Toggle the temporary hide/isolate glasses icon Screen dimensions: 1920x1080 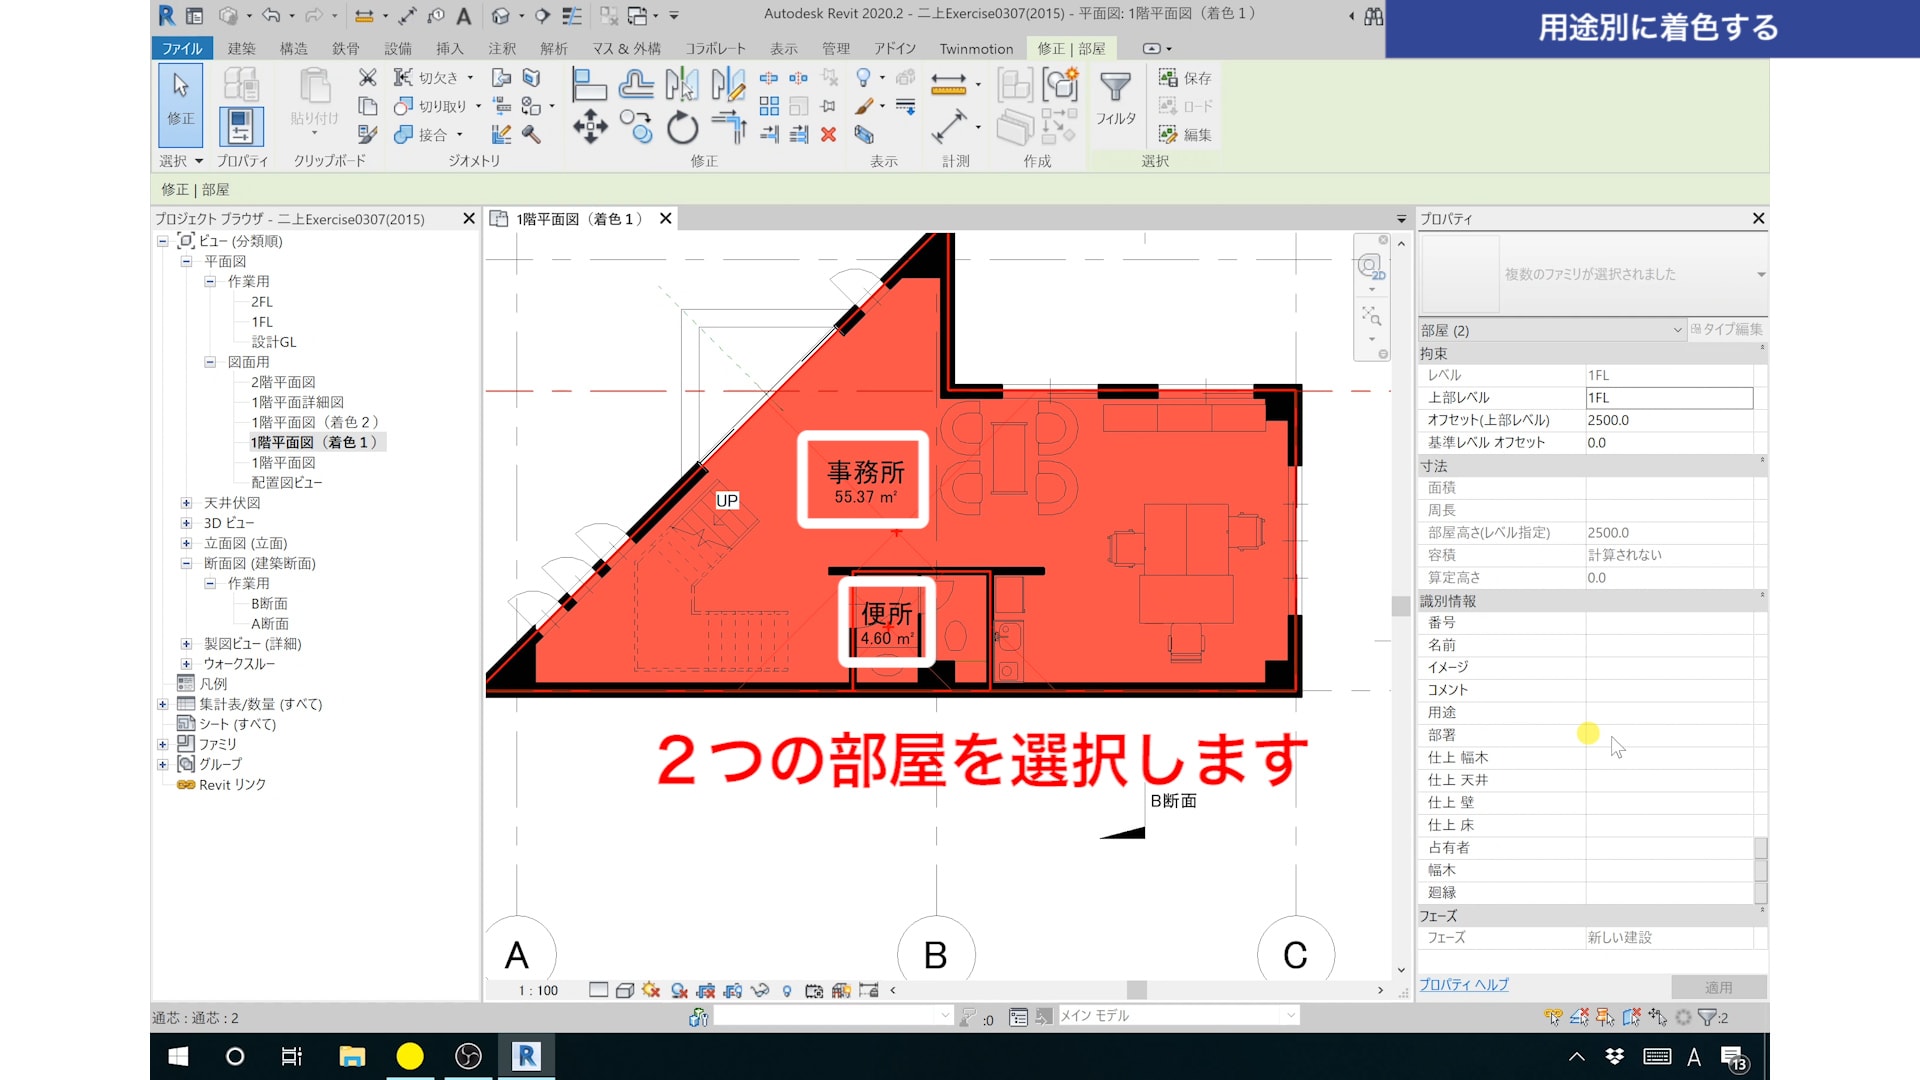pyautogui.click(x=759, y=990)
